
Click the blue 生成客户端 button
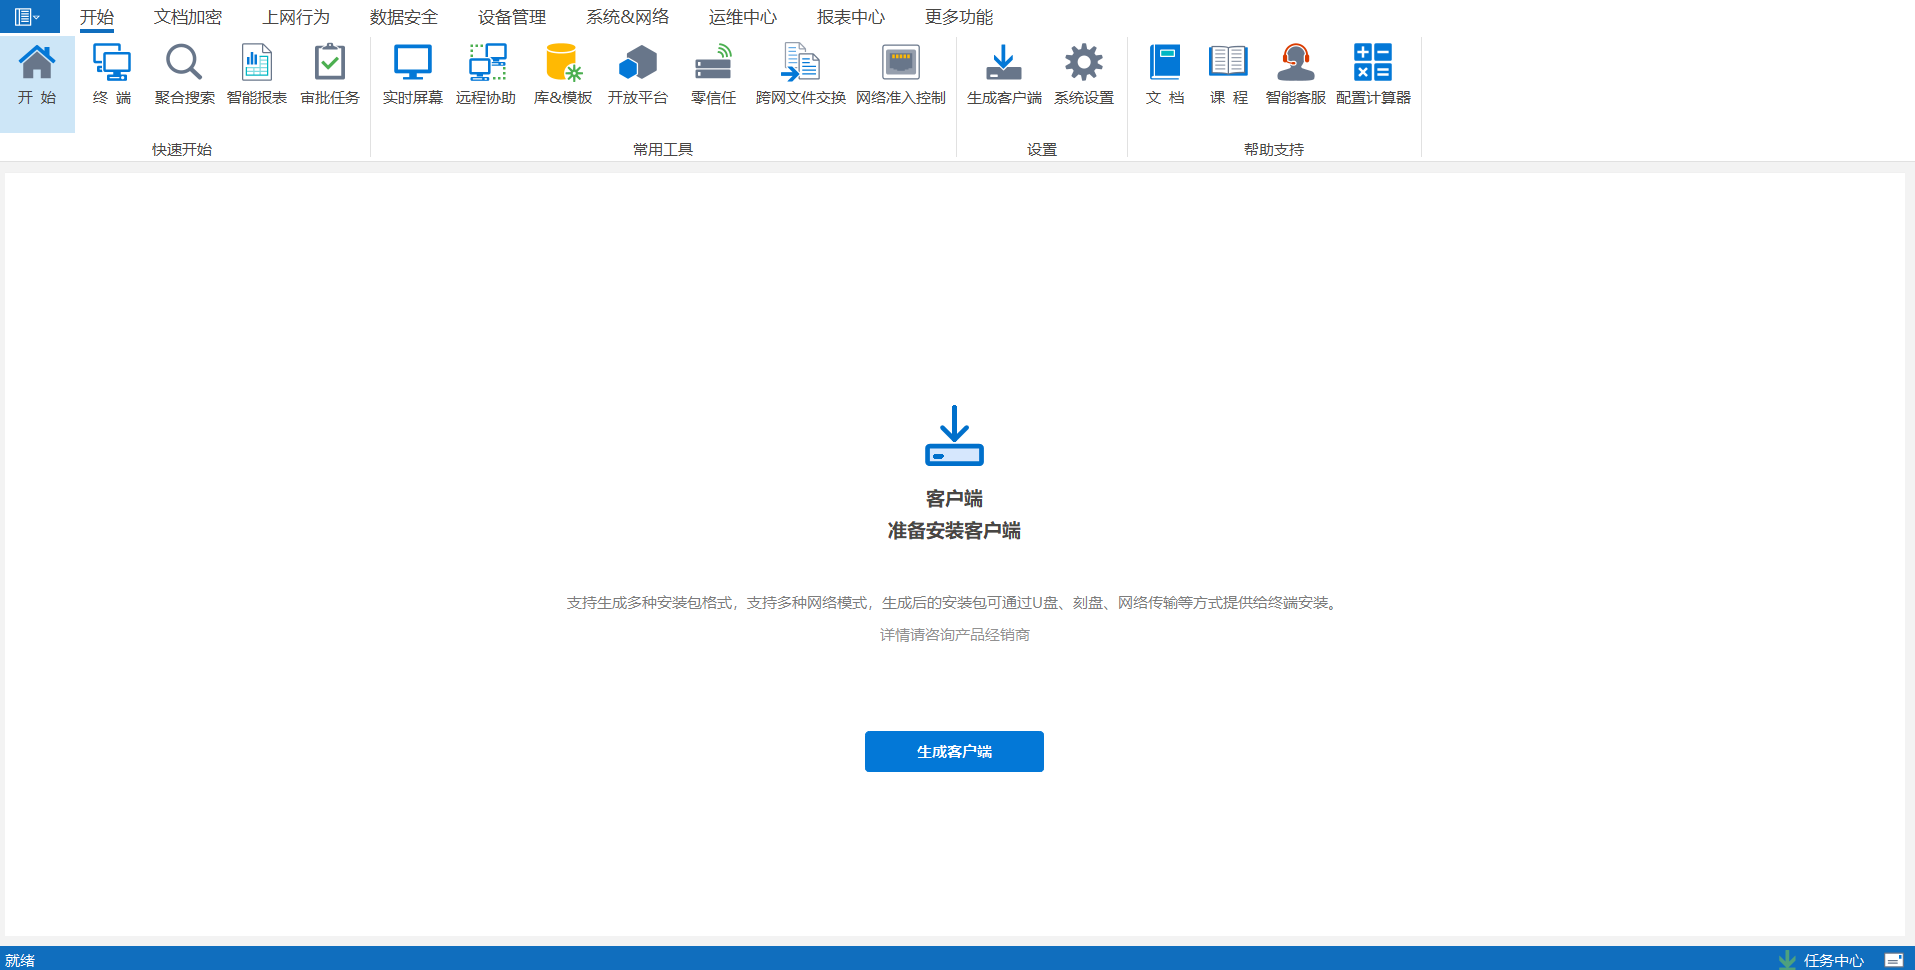[954, 751]
